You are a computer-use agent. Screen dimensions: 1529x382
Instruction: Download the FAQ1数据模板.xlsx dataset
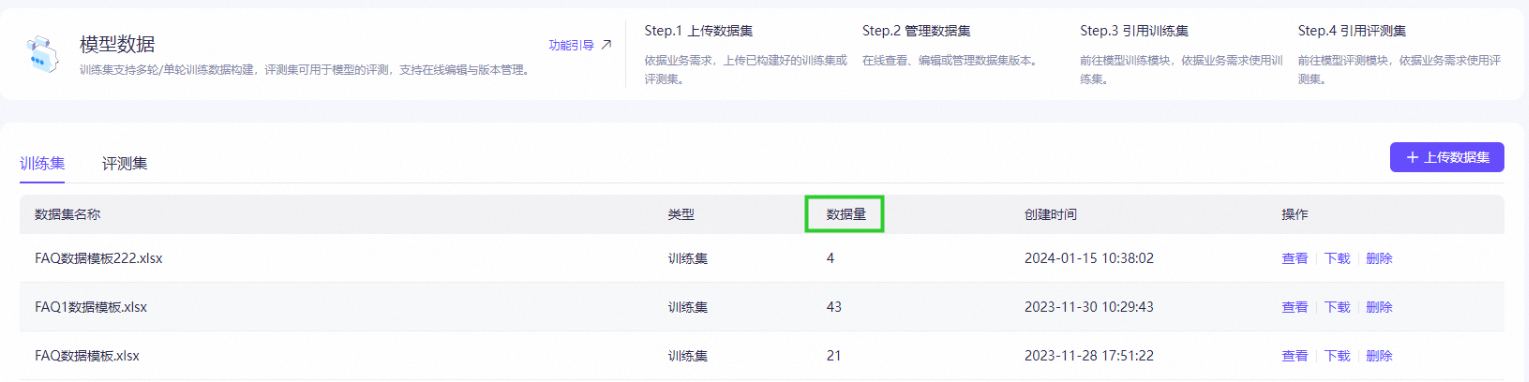click(1337, 307)
